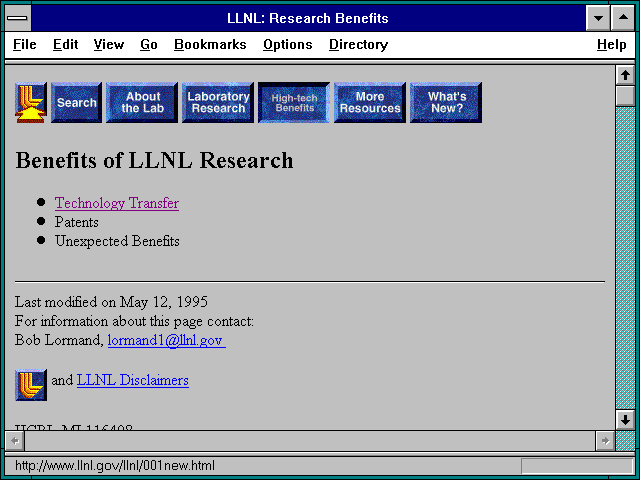Minimize the window with the down arrow button

click(x=598, y=18)
